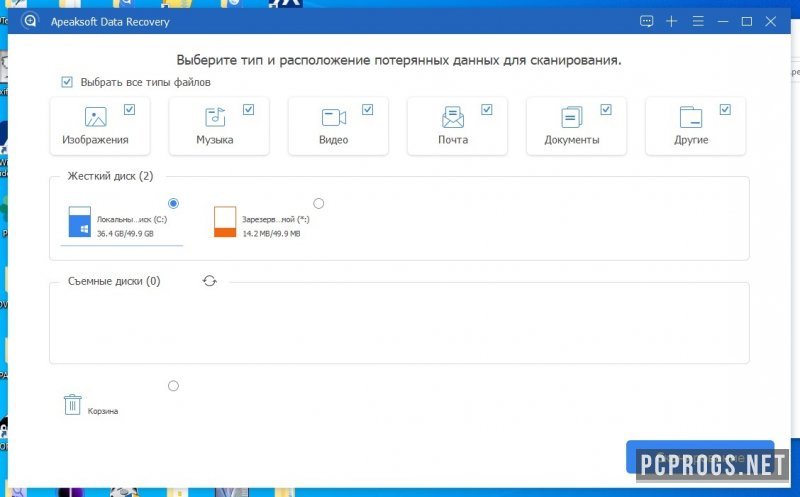Toggle 'Выбрать все типы файлов' checkbox
Viewport: 800px width, 497px height.
(x=67, y=82)
